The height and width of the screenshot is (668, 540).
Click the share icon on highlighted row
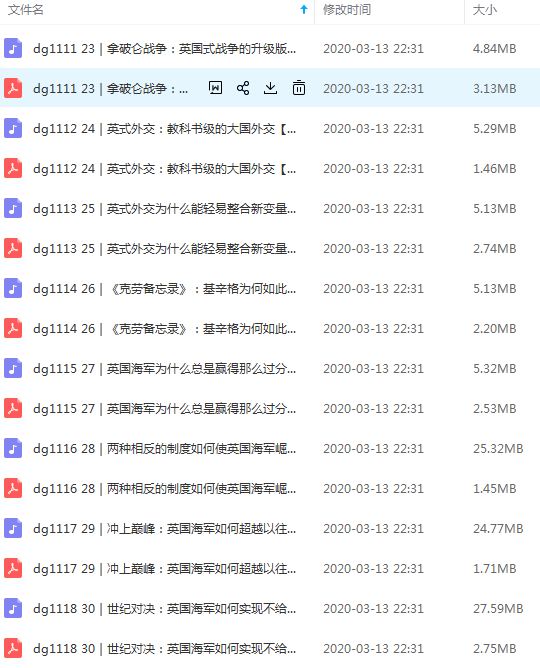[243, 88]
